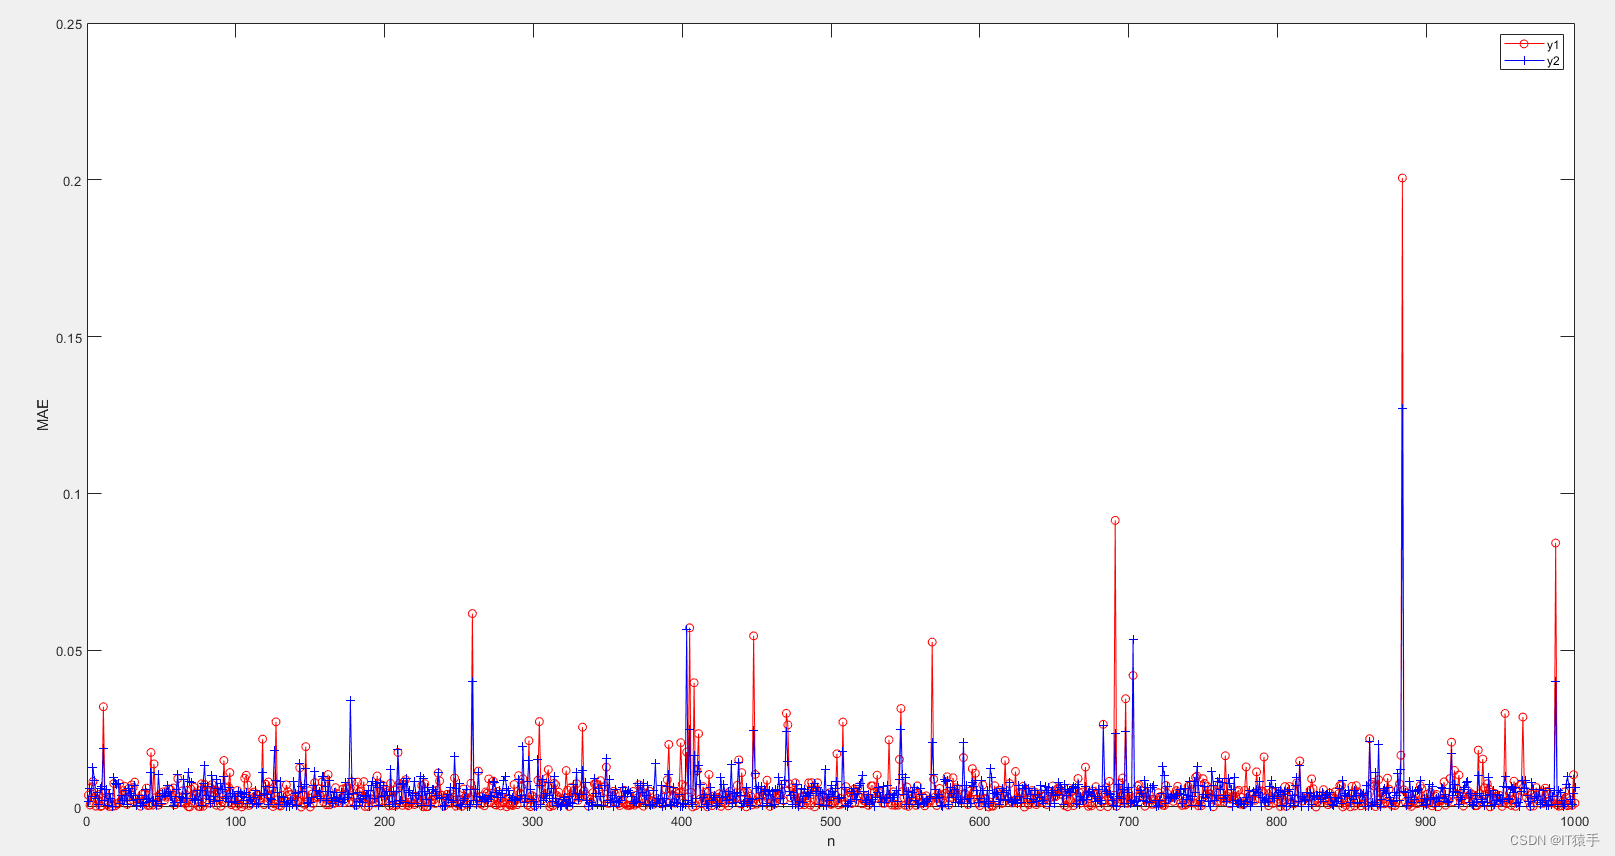The height and width of the screenshot is (856, 1615).
Task: Select red y1 peak near 0.054 at n≈448
Action: 753,636
